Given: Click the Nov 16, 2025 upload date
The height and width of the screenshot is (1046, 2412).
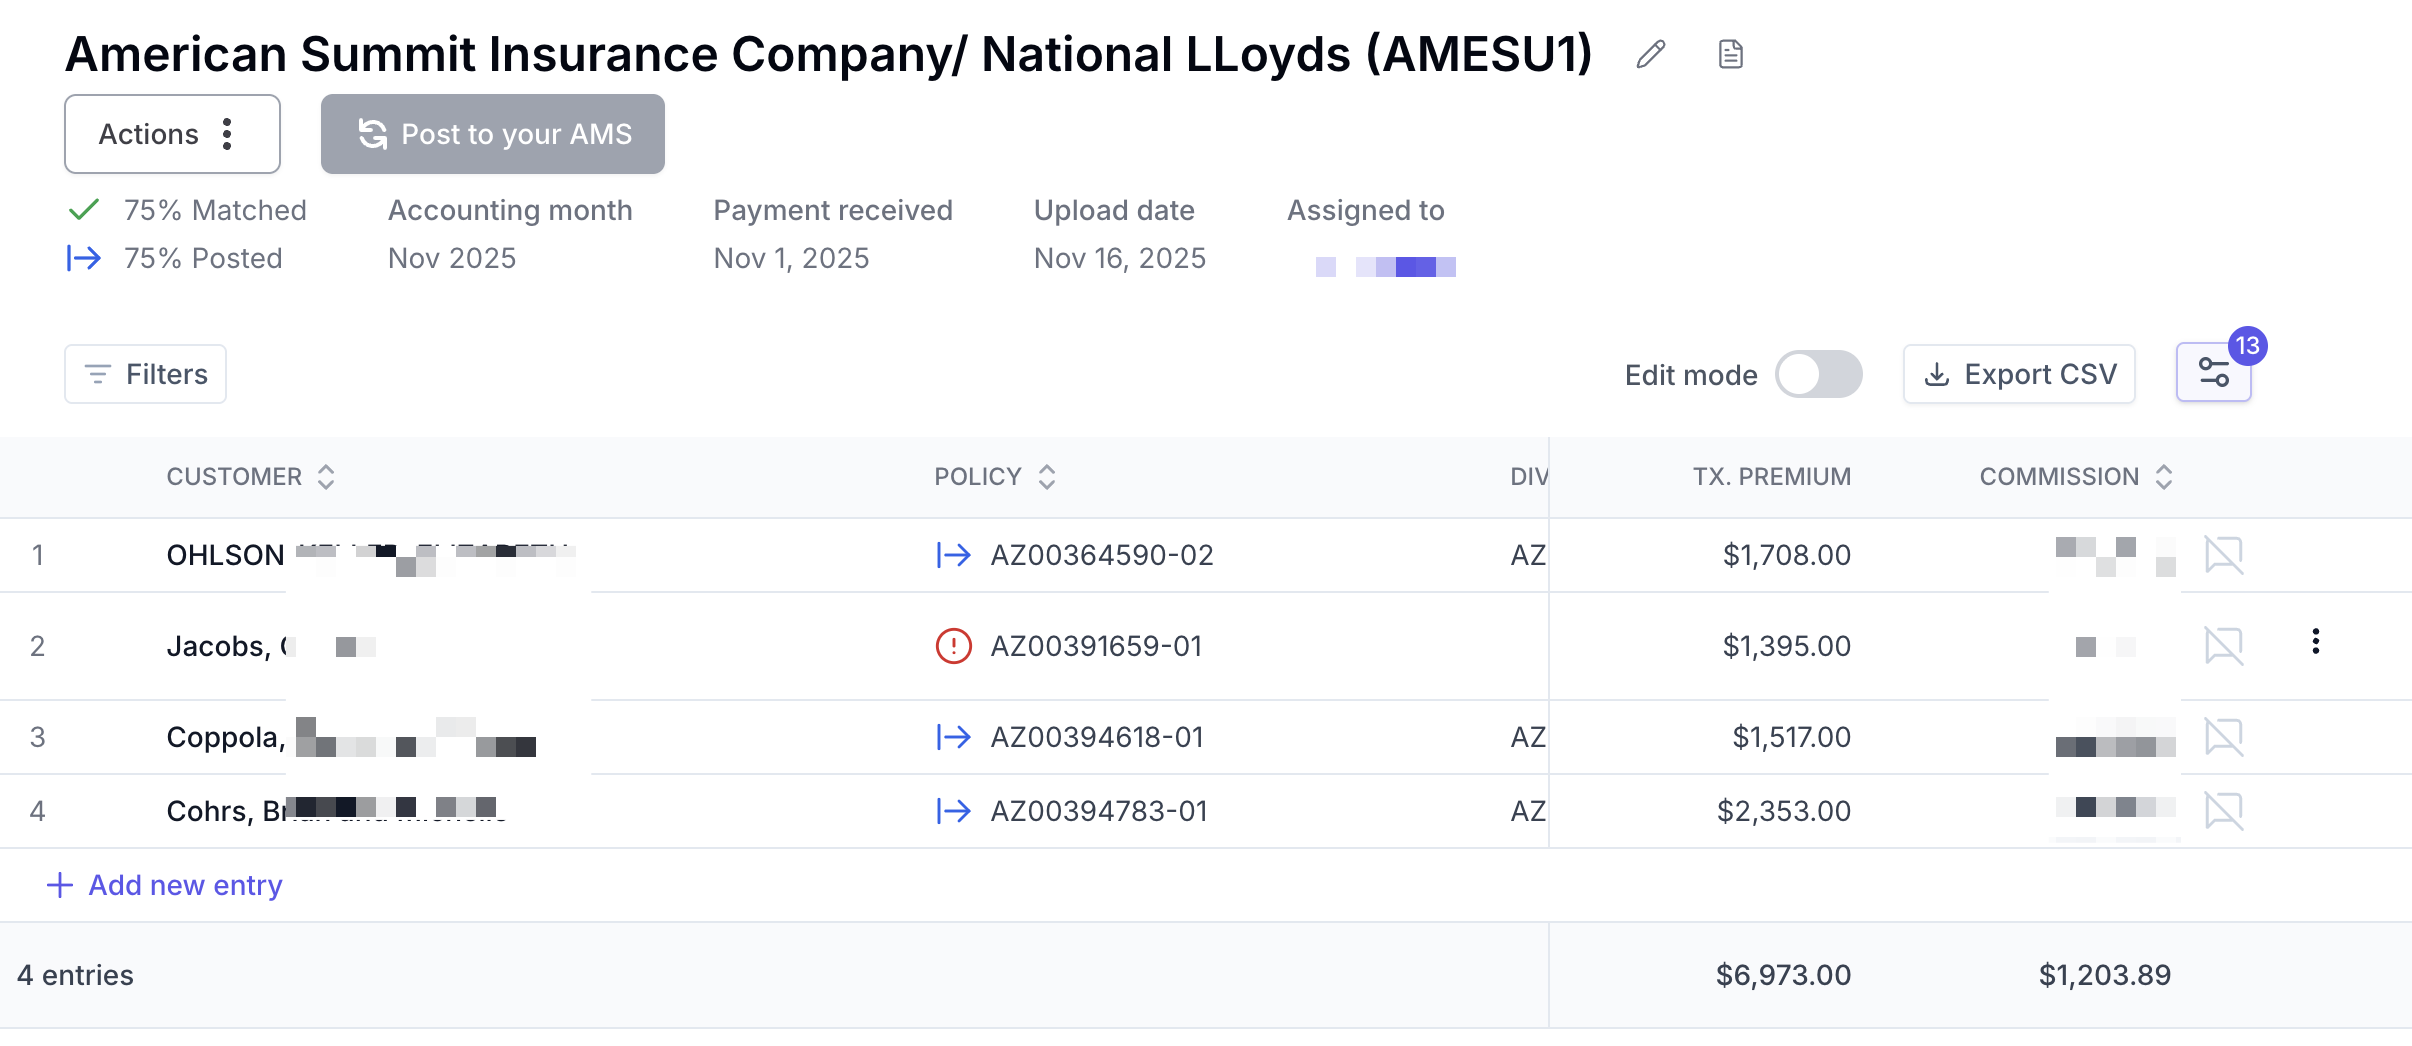Looking at the screenshot, I should click(1120, 258).
